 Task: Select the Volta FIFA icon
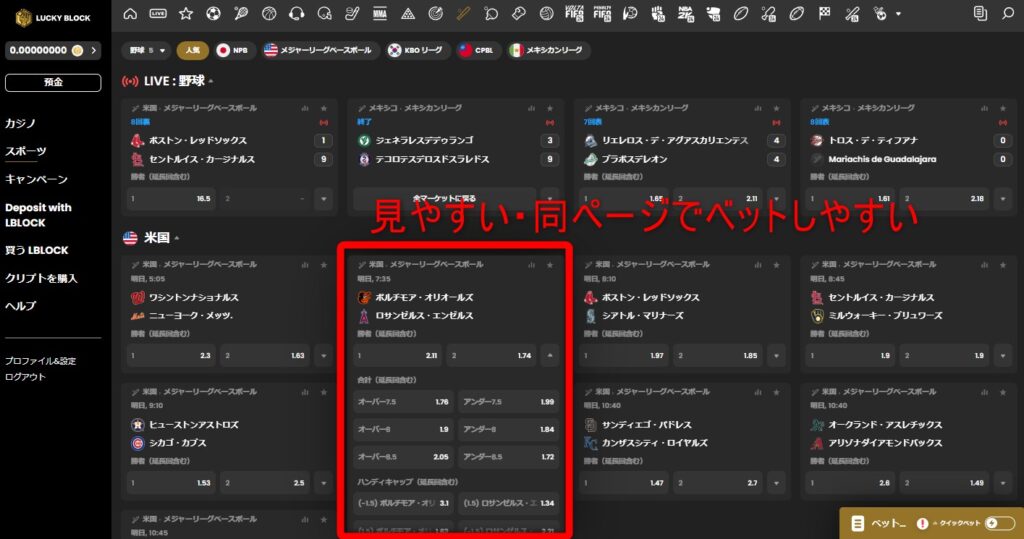coord(574,14)
